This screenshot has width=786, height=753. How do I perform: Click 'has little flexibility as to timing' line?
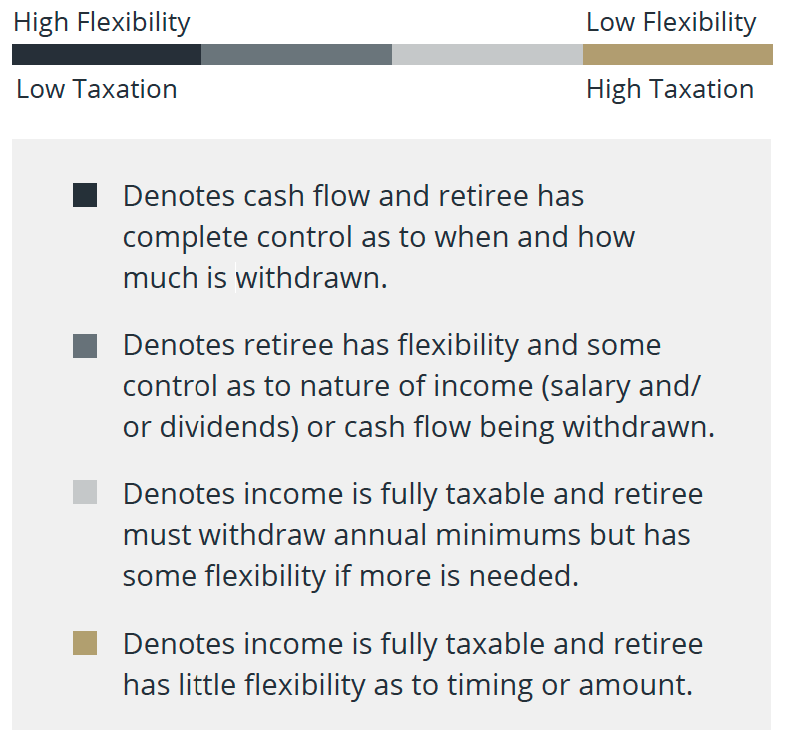(408, 685)
